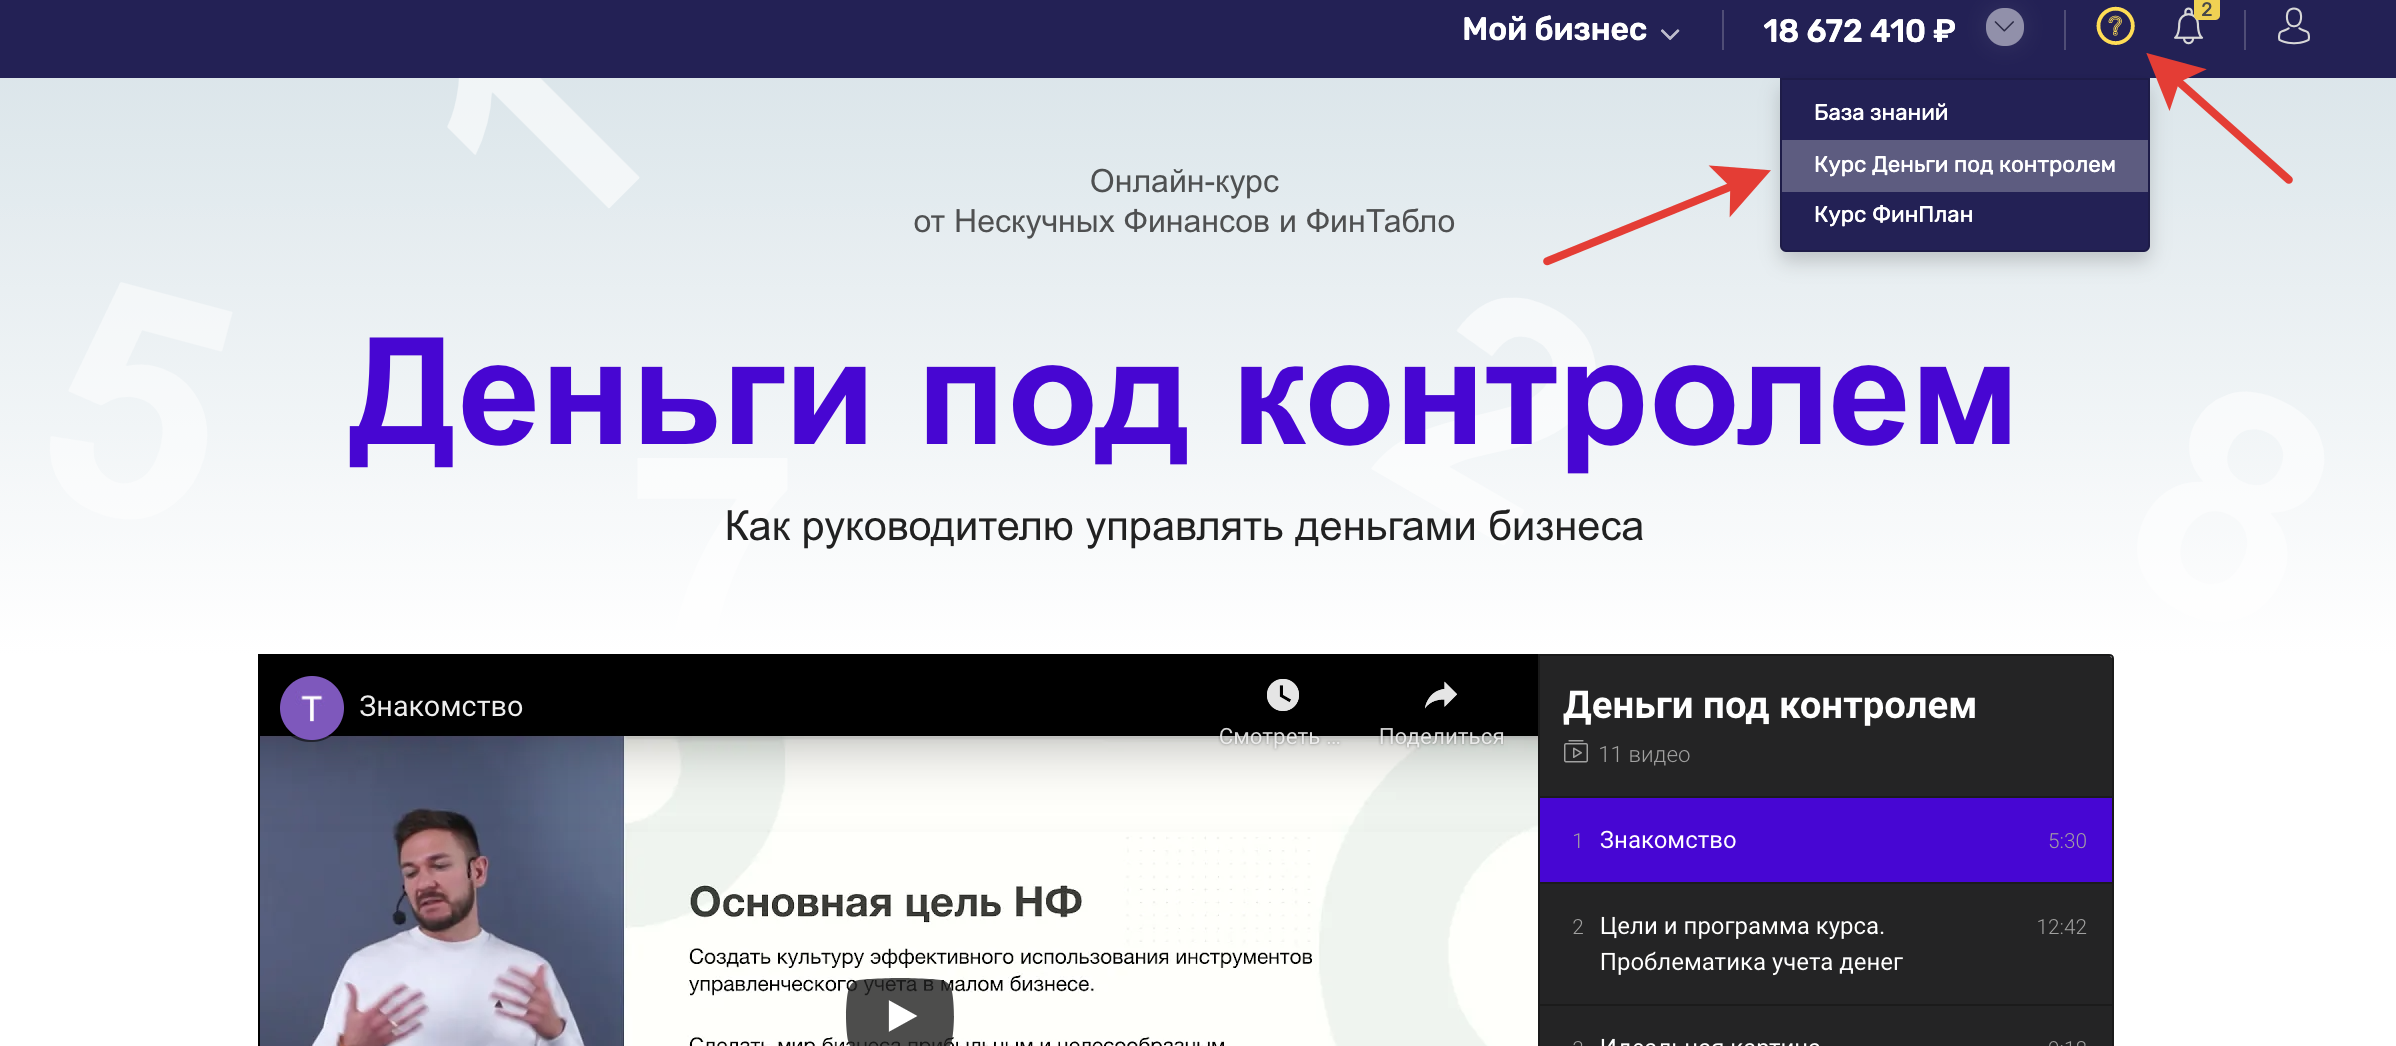Expand the balance dropdown chevron circle
Screen dimensions: 2396x1046
tap(2004, 27)
